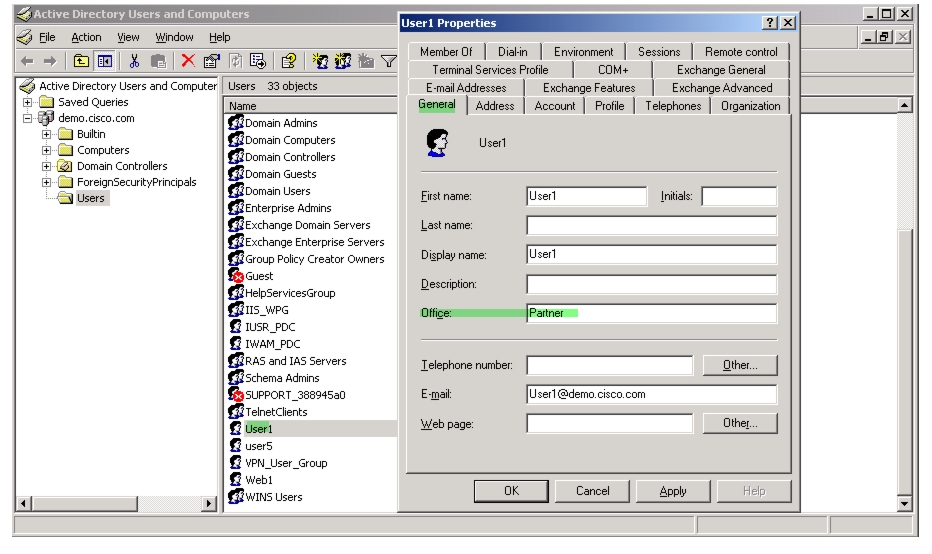Click the Create new organizational unit icon
Screen dimensions: 932x554
(366, 61)
